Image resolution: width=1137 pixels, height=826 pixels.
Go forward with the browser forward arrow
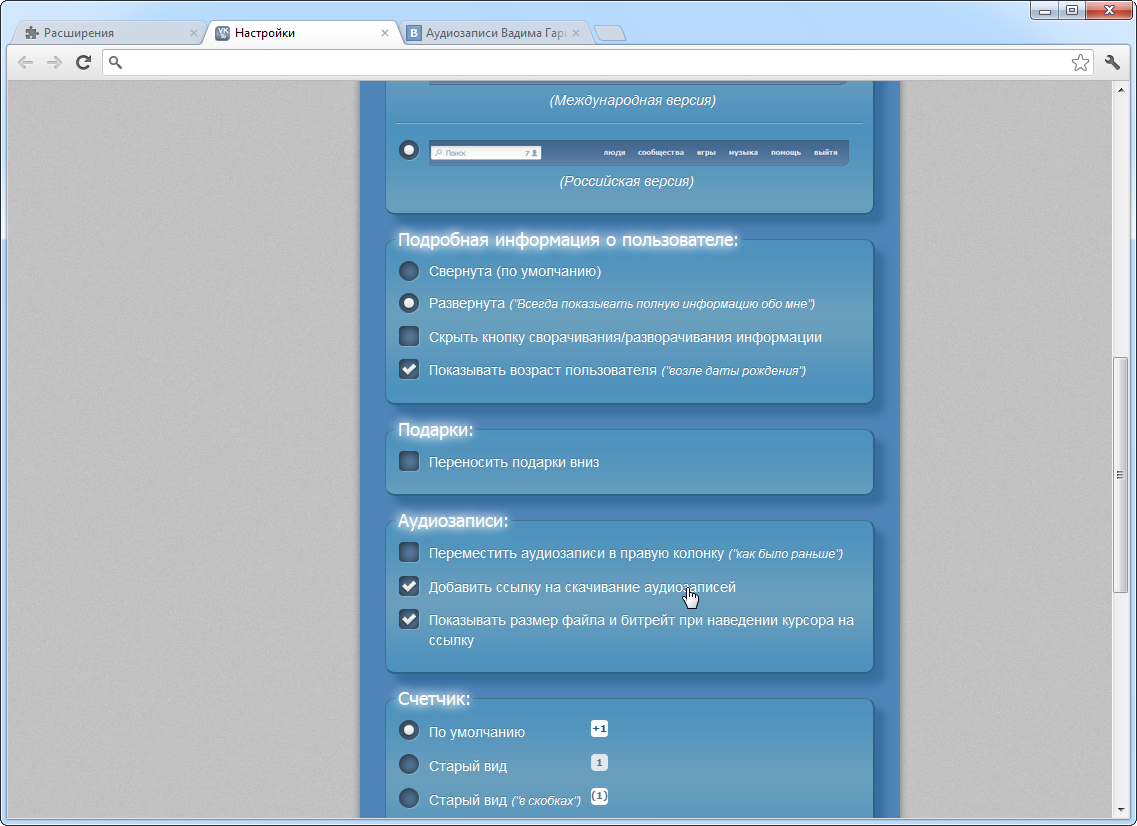click(x=54, y=62)
